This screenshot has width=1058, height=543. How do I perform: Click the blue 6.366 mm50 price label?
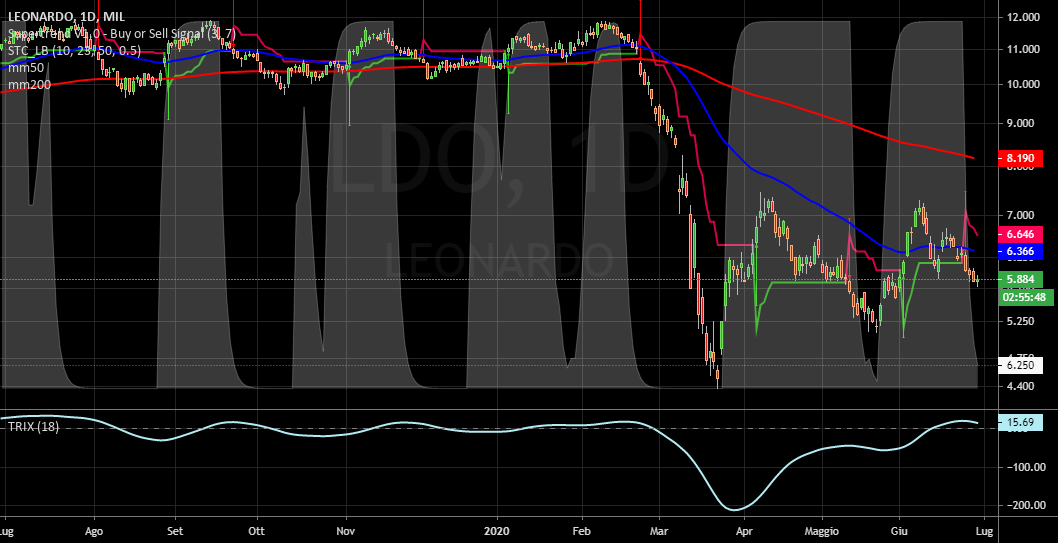[1020, 252]
